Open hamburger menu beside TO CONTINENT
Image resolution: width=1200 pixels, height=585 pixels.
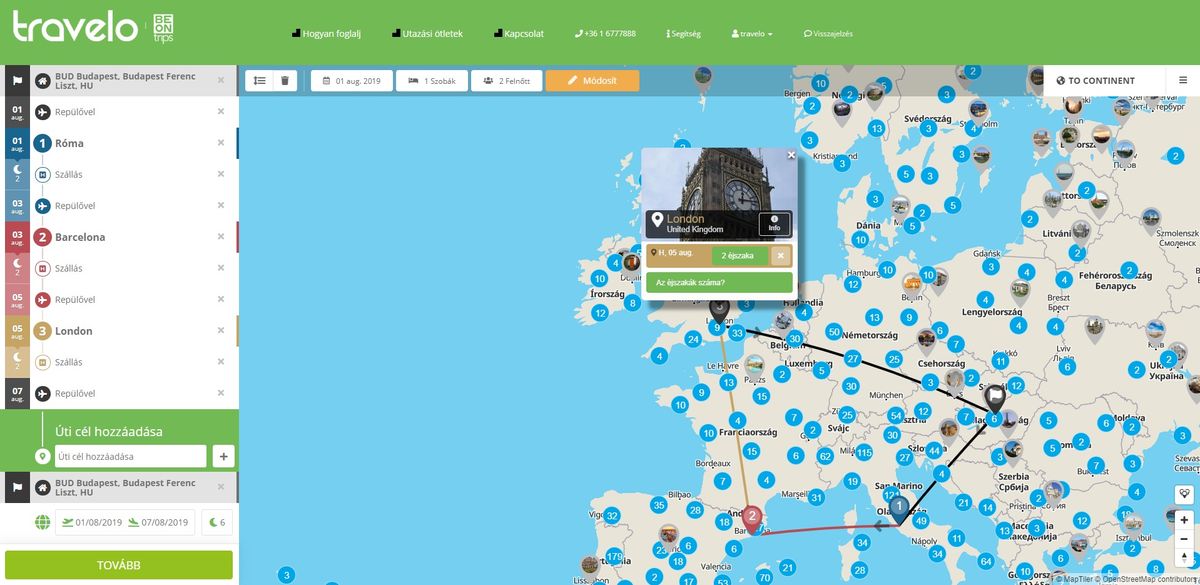(1182, 80)
